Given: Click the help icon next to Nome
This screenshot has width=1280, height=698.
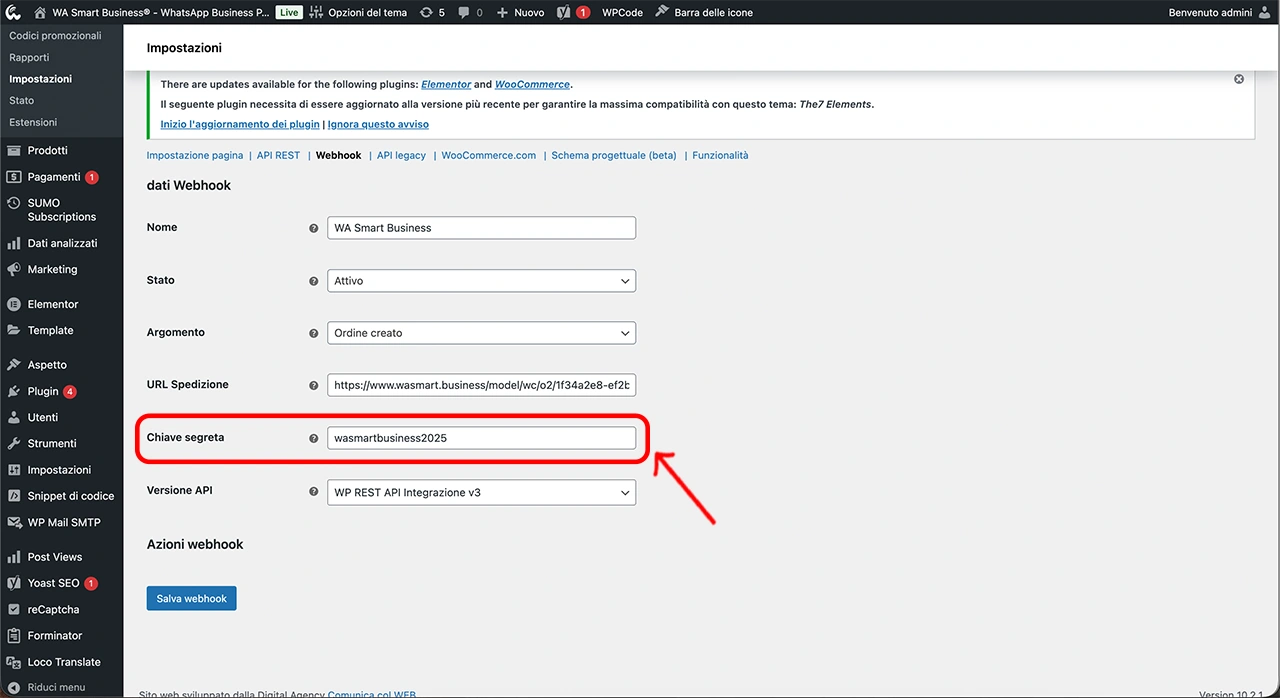Looking at the screenshot, I should point(314,228).
